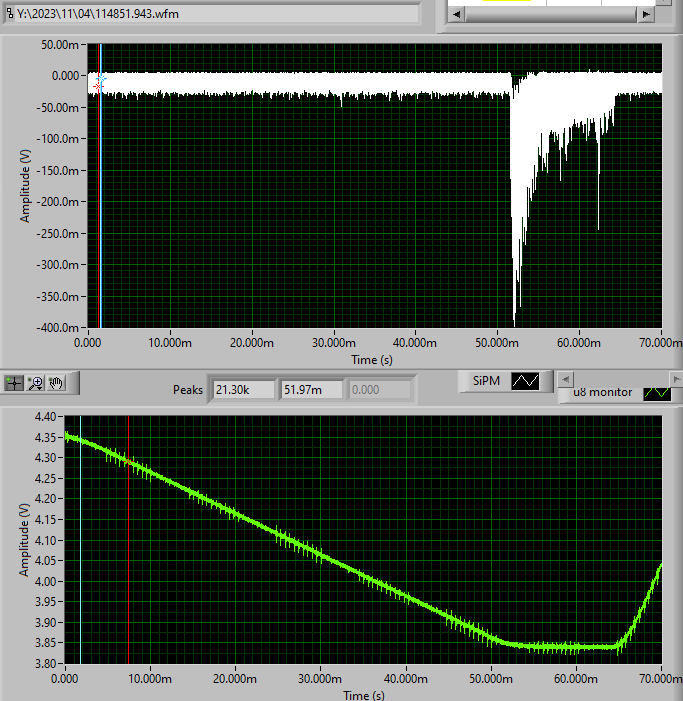Image resolution: width=683 pixels, height=701 pixels.
Task: Click the greyed Peaks field showing 0.000
Action: coord(379,390)
